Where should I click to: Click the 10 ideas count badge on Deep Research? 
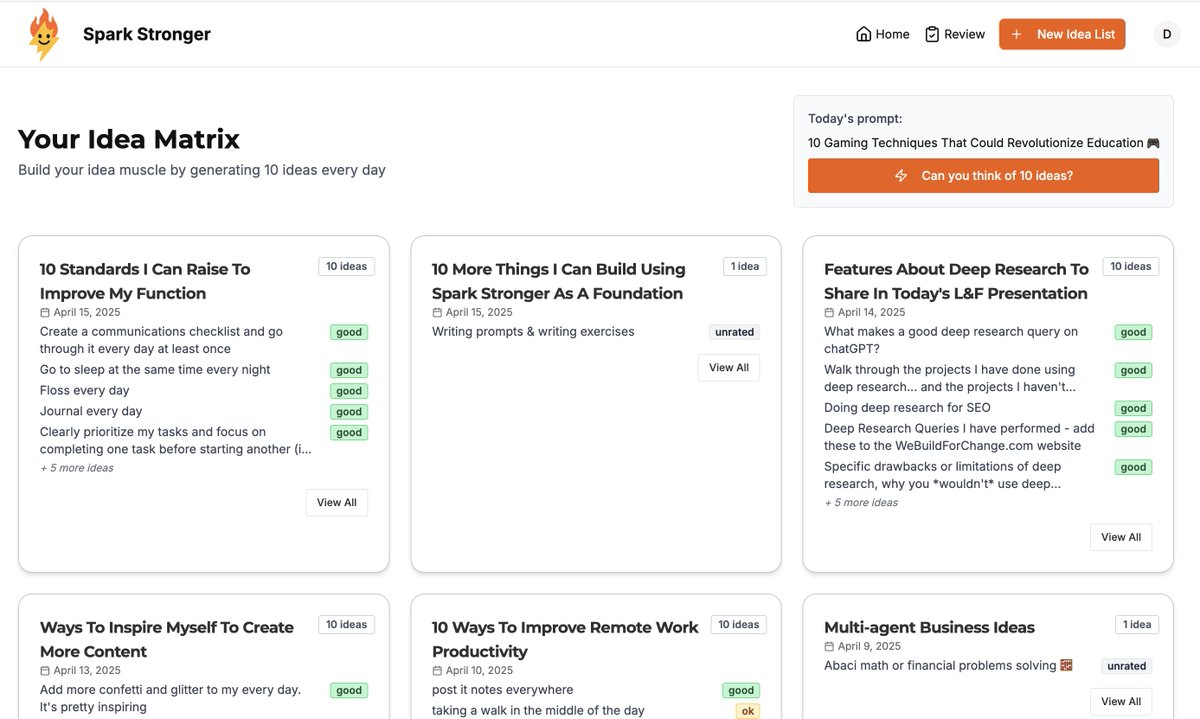(x=1131, y=266)
